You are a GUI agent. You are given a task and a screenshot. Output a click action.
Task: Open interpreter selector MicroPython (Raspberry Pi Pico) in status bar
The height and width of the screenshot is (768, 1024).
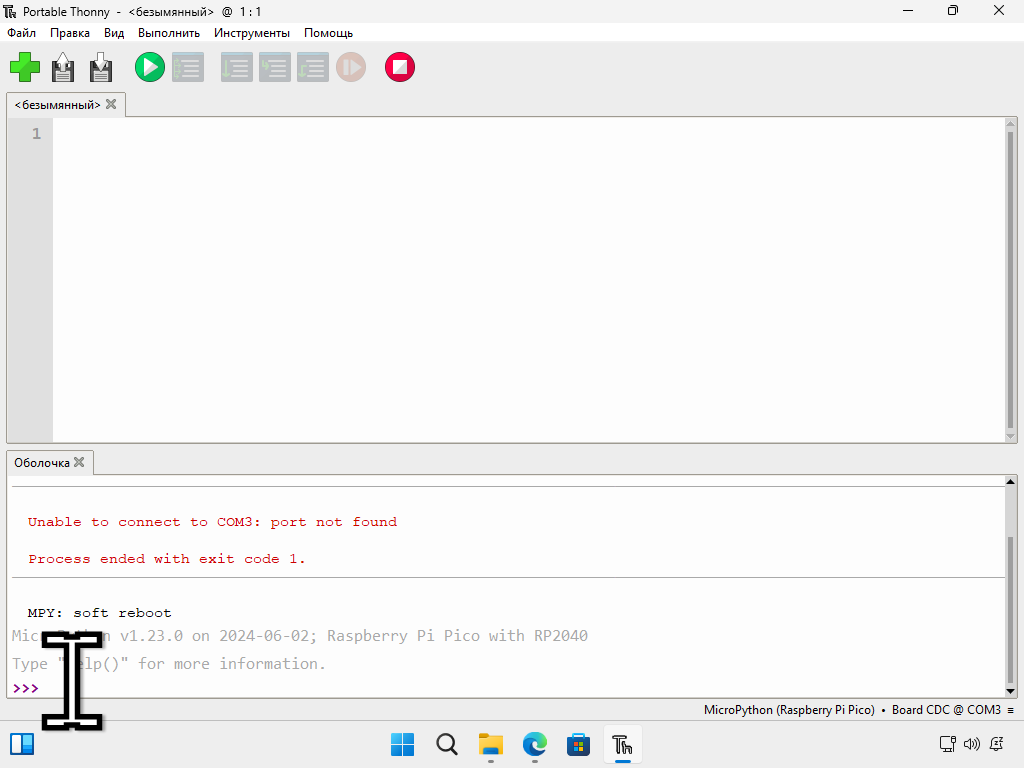[x=789, y=710]
